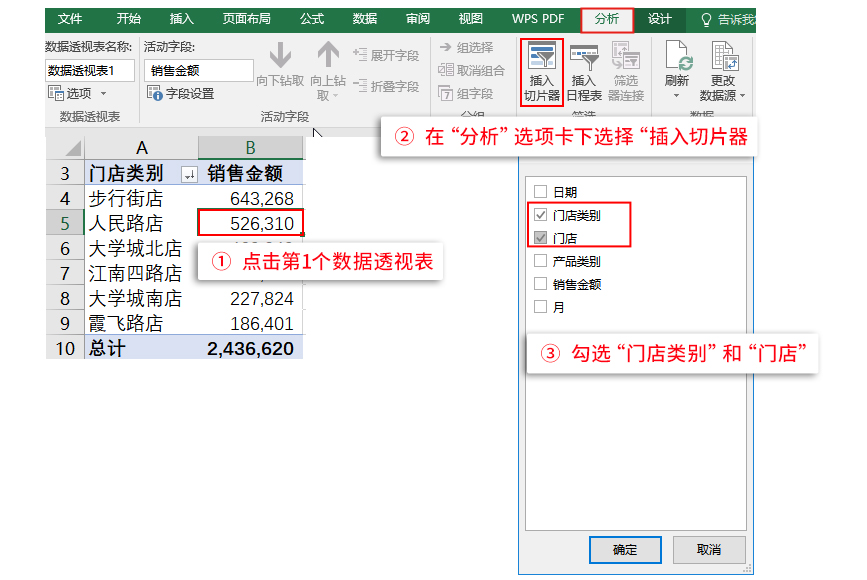867x580 pixels.
Task: Click Ungroup (取消组合)
Action: point(471,70)
